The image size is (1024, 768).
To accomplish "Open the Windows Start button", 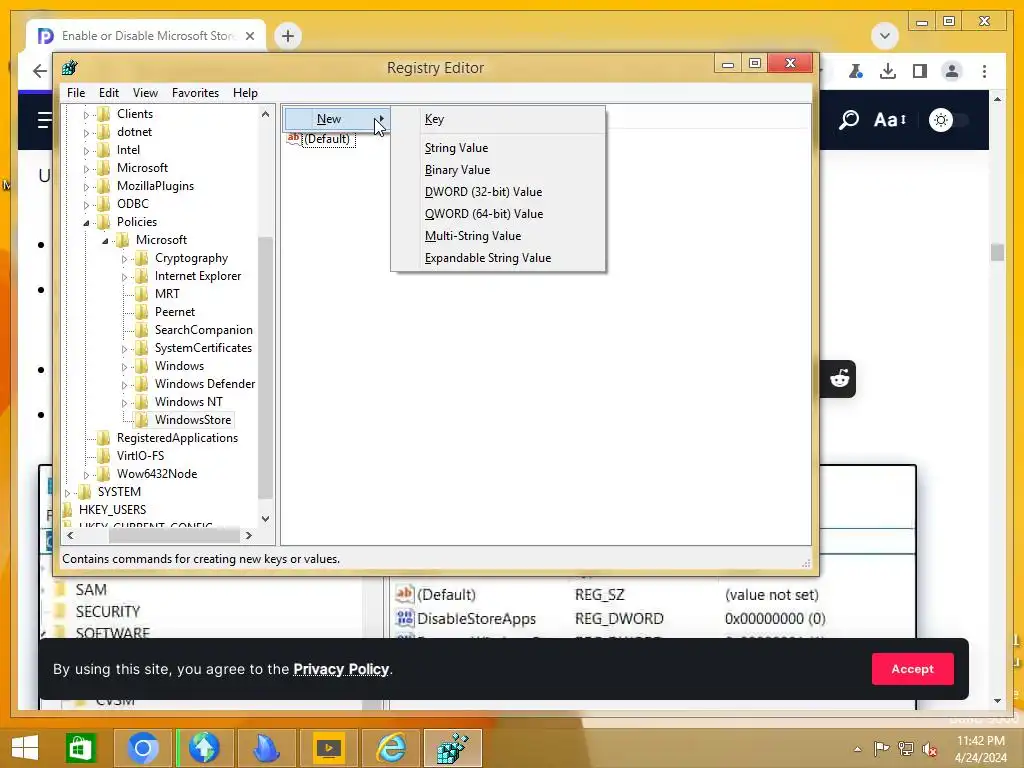I will click(25, 748).
